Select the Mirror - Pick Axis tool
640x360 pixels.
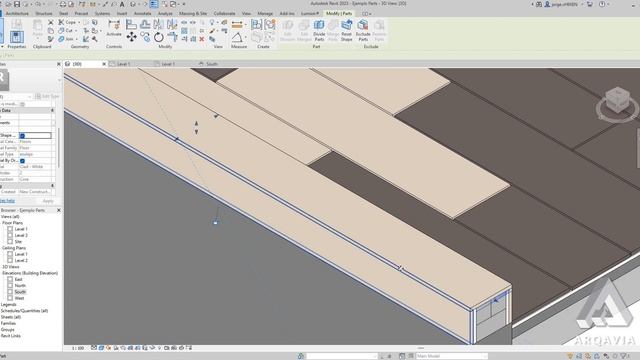(x=158, y=24)
